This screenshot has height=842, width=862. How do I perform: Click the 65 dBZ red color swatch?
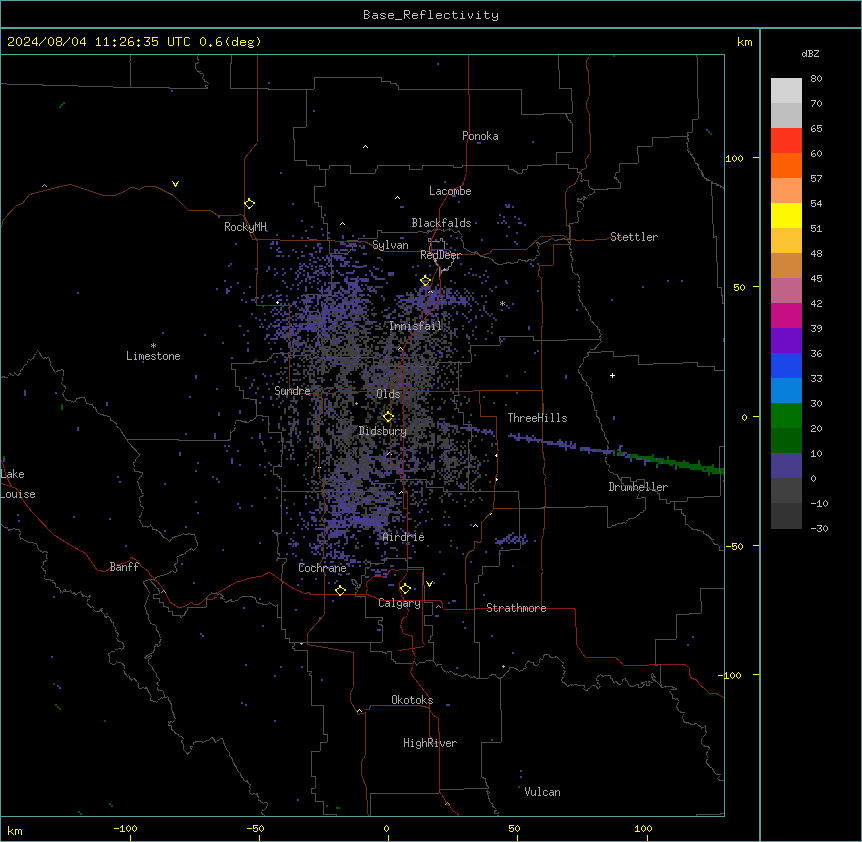pyautogui.click(x=786, y=140)
